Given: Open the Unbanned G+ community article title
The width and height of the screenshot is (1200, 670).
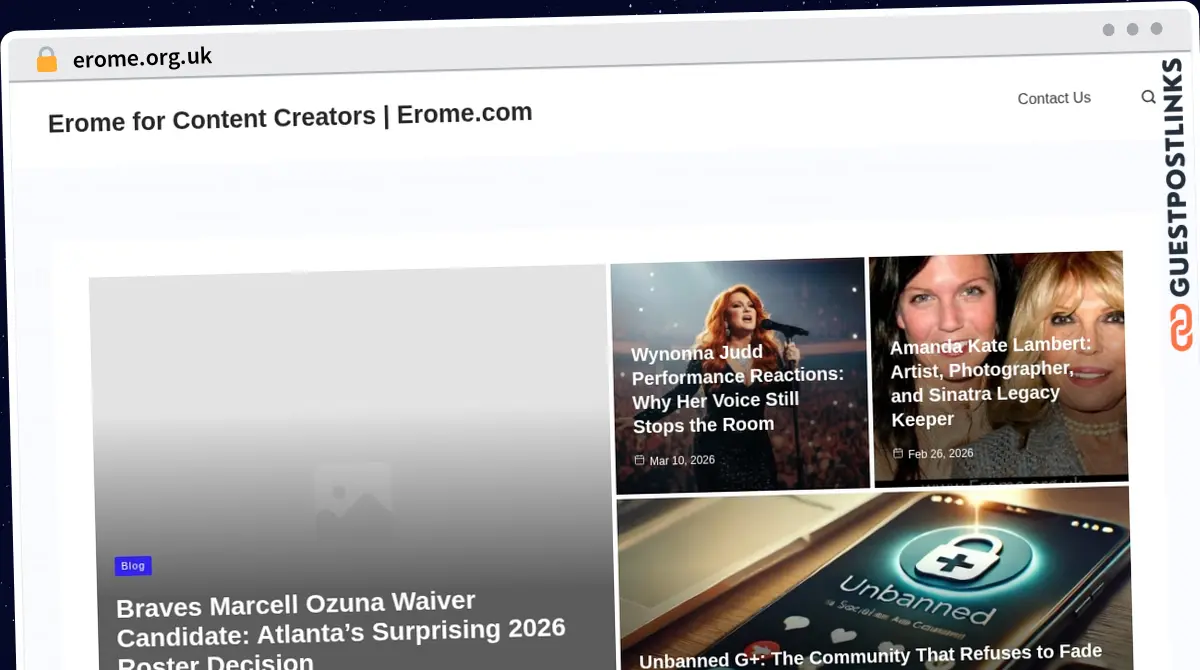Looking at the screenshot, I should coord(870,656).
